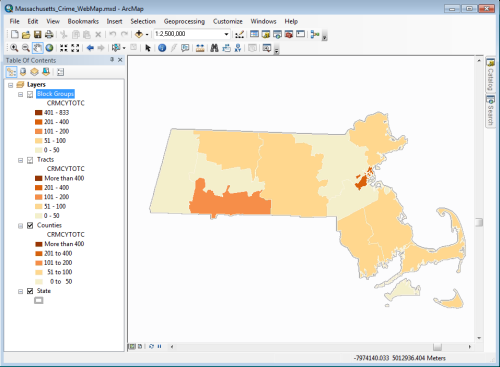Switch to Layout View at map bottom
This screenshot has height=367, width=500.
(x=140, y=346)
